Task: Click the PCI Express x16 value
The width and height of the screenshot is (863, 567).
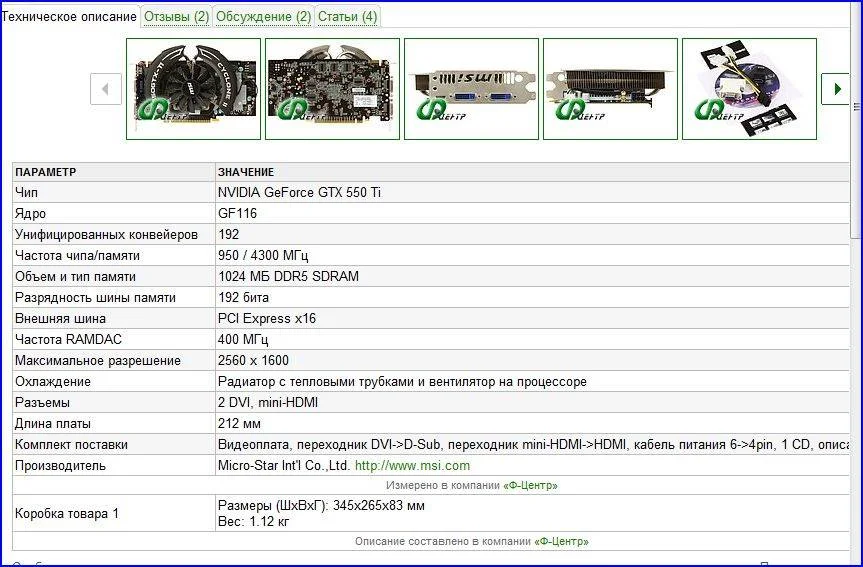Action: pos(267,319)
